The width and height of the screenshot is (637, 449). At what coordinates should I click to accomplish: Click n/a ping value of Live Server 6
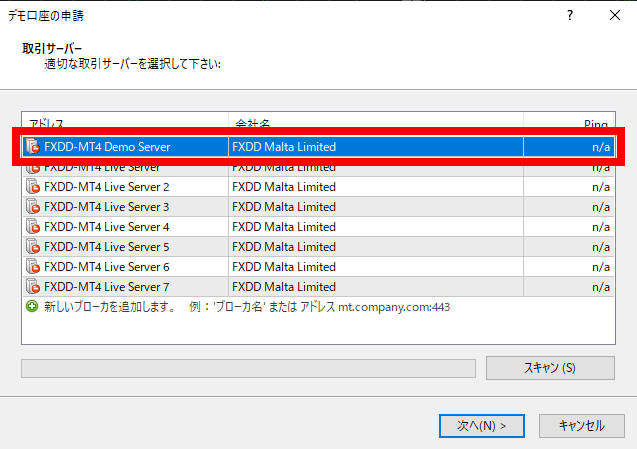601,267
